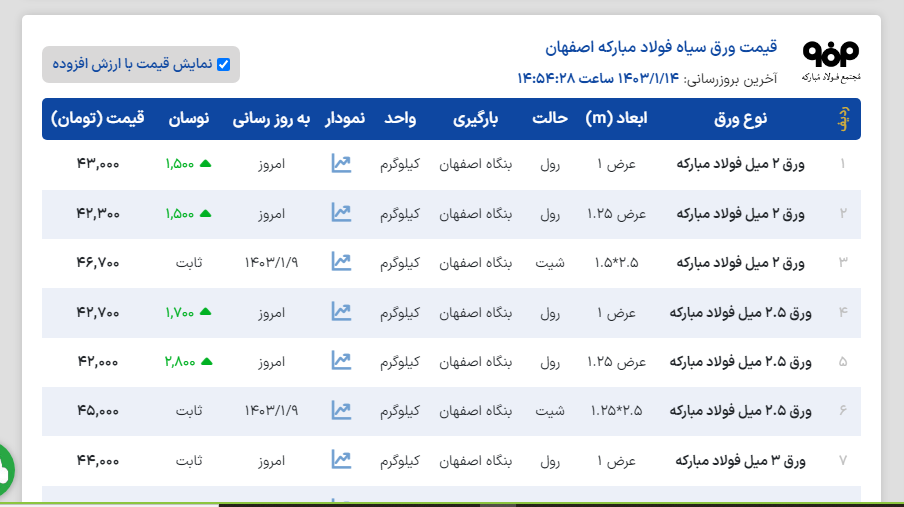Image resolution: width=904 pixels, height=507 pixels.
Task: Open ورق ۳ میل فولاد مبارکه link
Action: pos(741,460)
